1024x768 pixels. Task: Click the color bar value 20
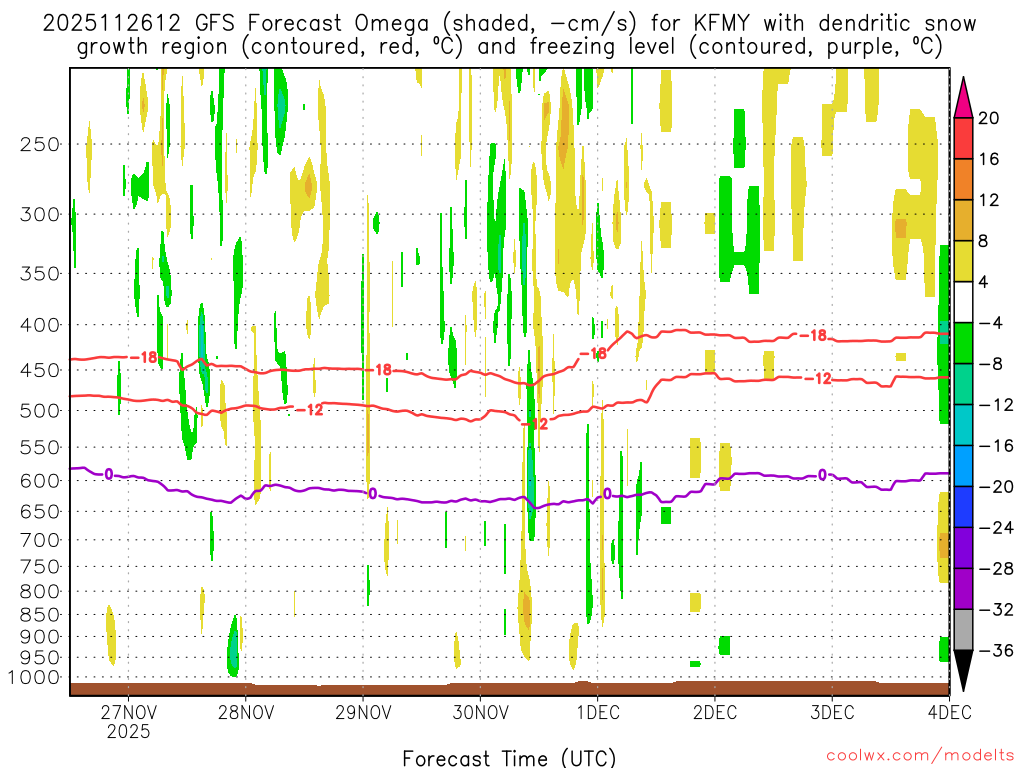pyautogui.click(x=989, y=118)
